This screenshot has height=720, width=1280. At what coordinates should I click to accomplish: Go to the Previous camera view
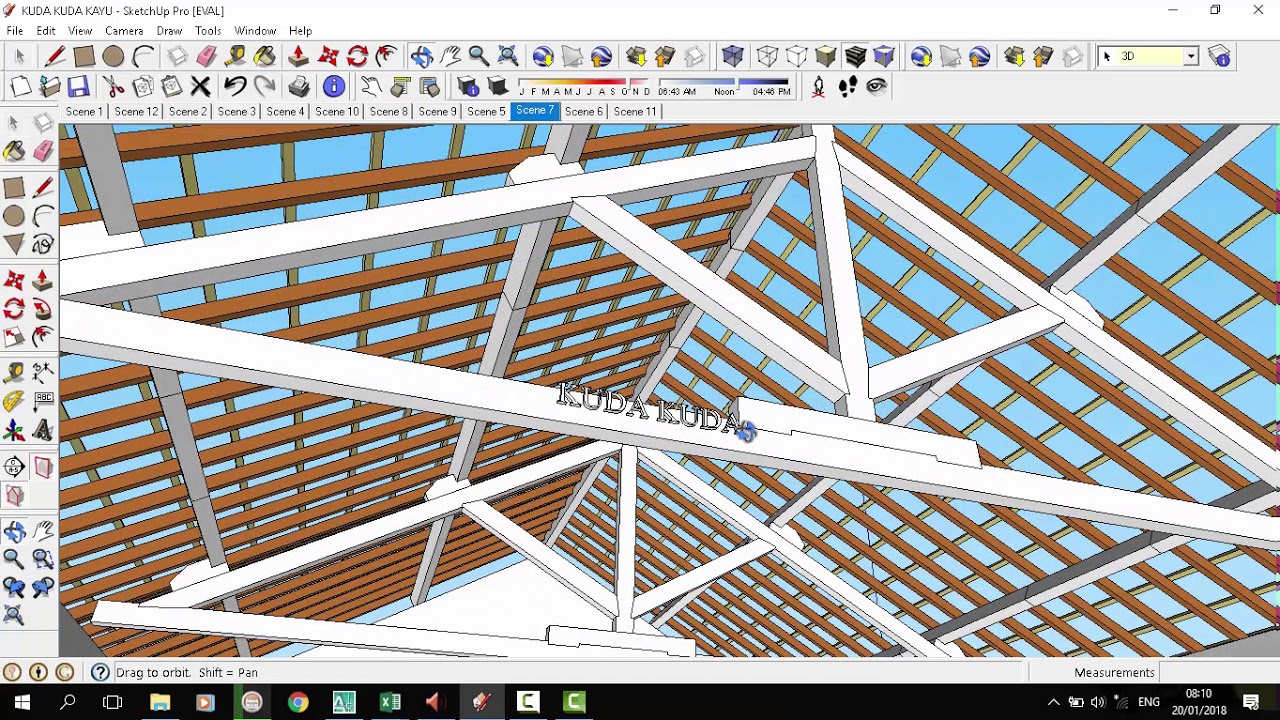coord(14,587)
